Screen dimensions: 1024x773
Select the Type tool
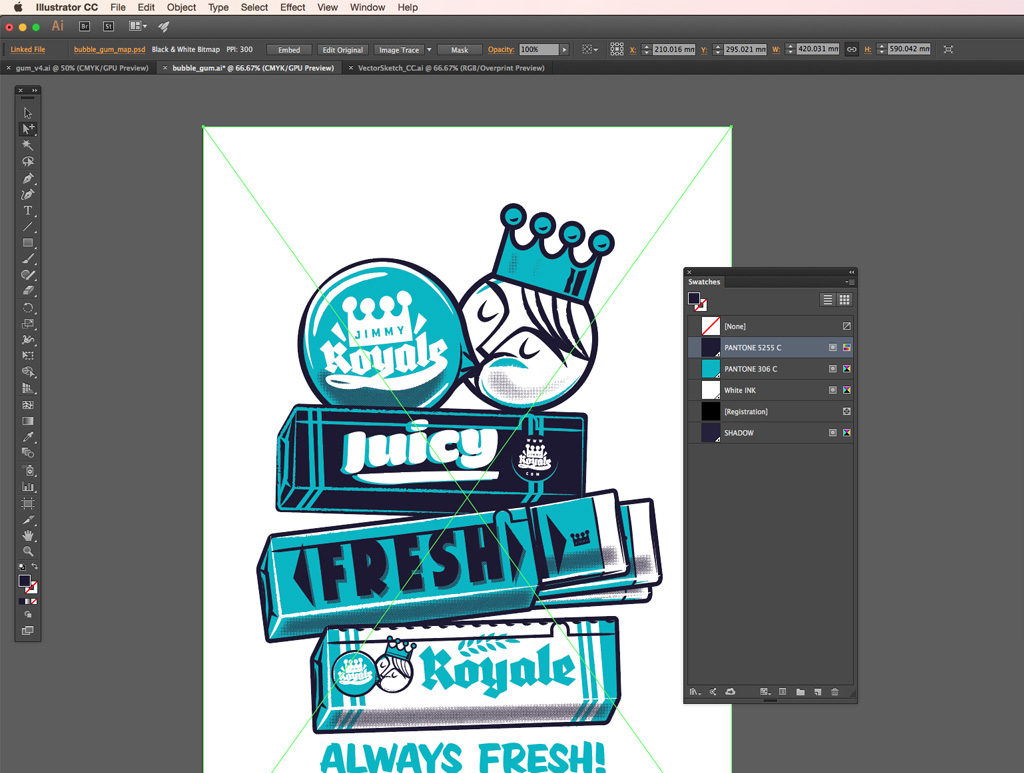28,210
